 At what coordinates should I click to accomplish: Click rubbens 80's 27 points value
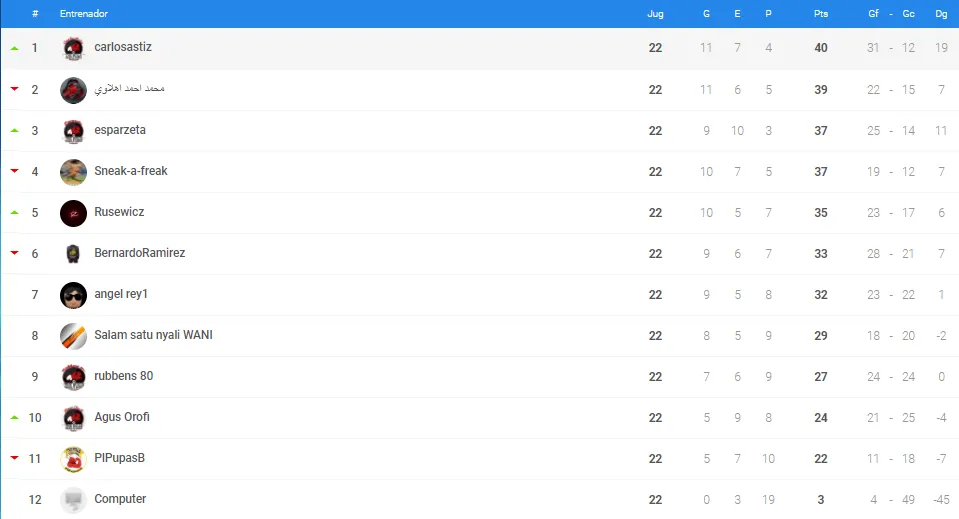[x=821, y=377]
